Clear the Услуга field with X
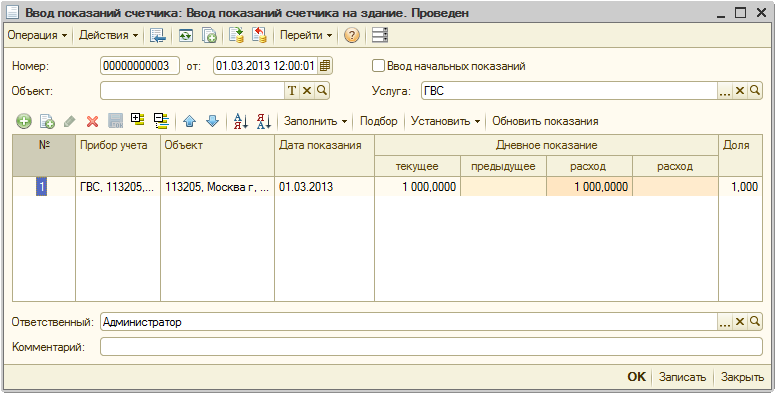775x393 pixels. [x=740, y=91]
